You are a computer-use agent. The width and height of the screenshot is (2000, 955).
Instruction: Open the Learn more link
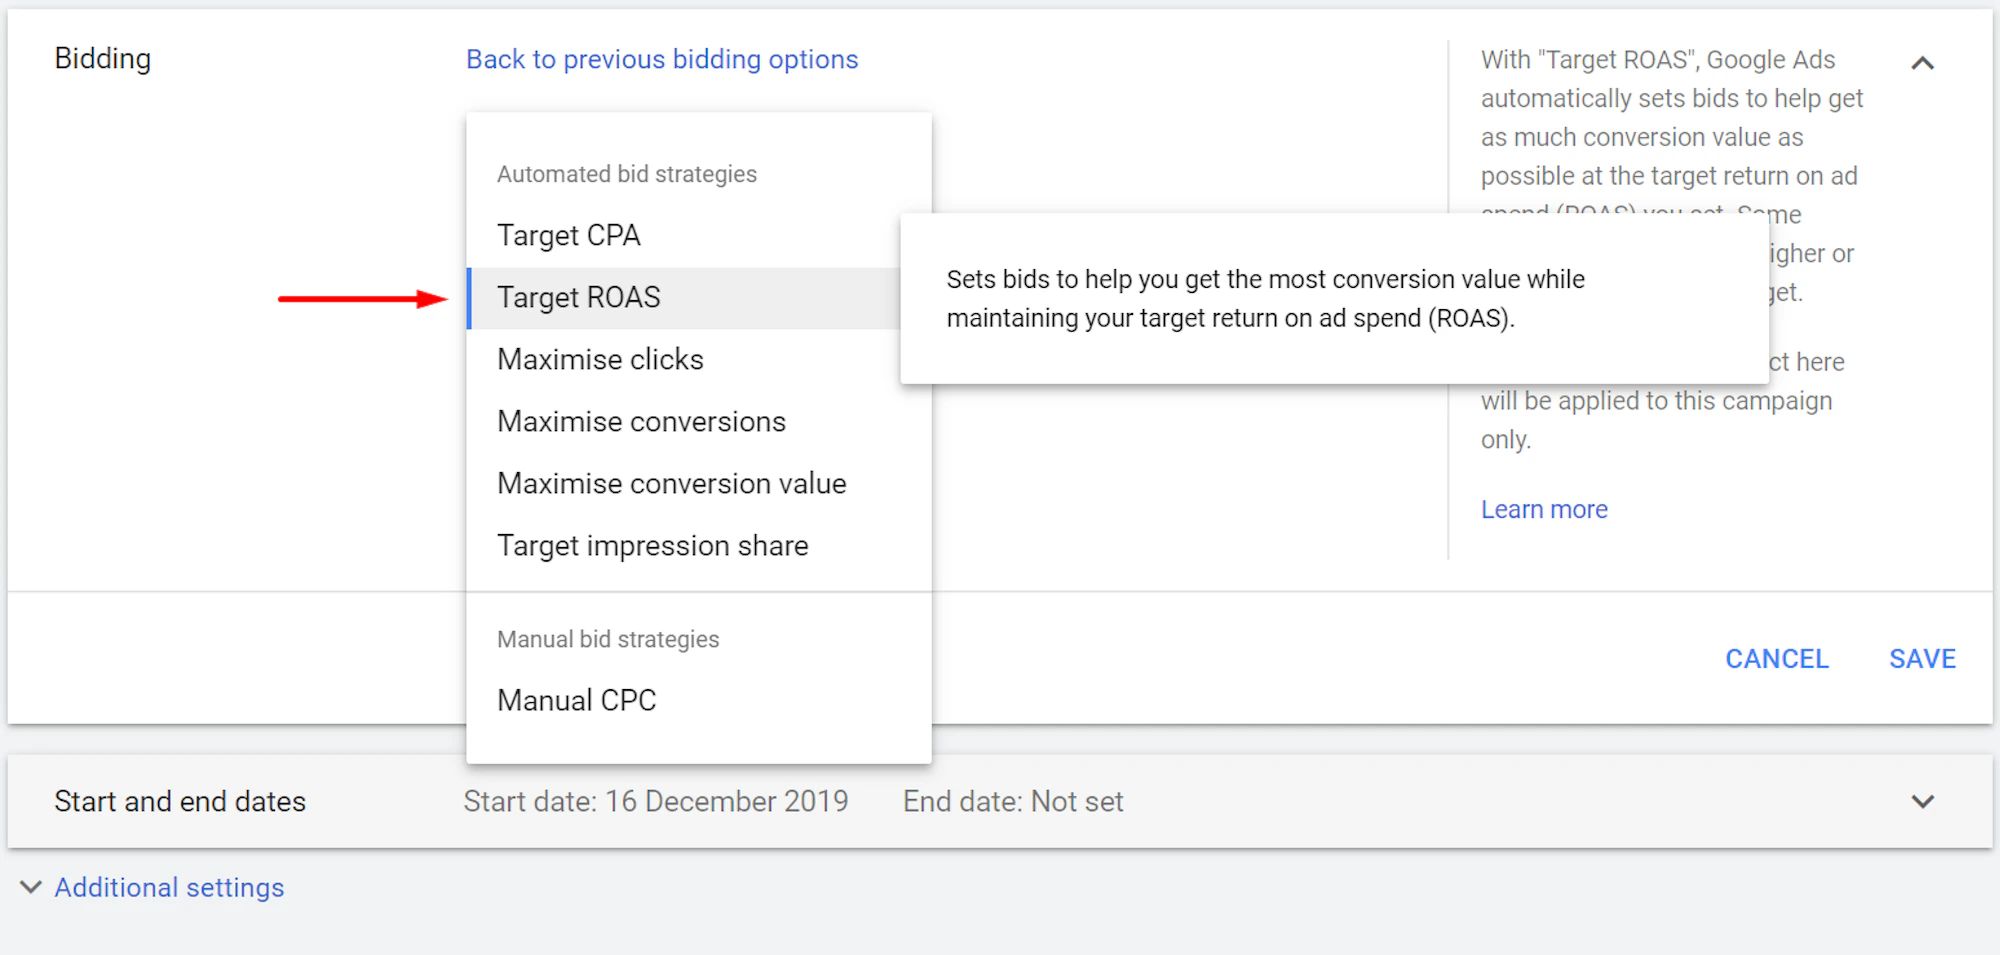[1543, 509]
